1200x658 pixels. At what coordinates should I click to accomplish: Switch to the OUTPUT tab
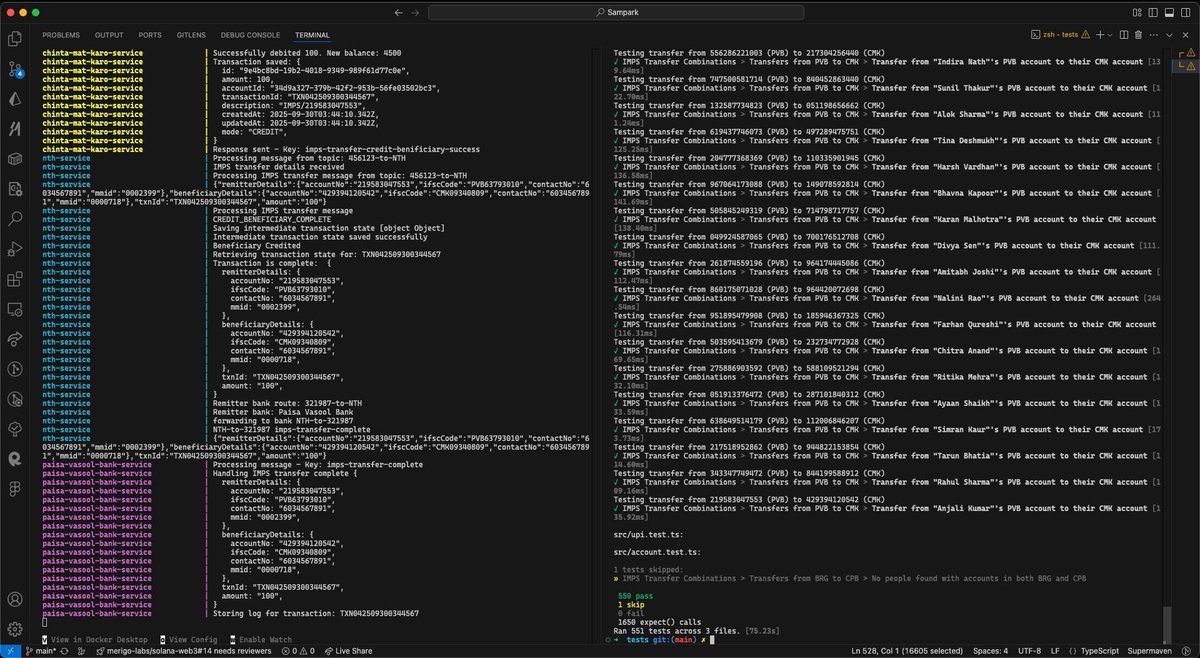(x=109, y=34)
